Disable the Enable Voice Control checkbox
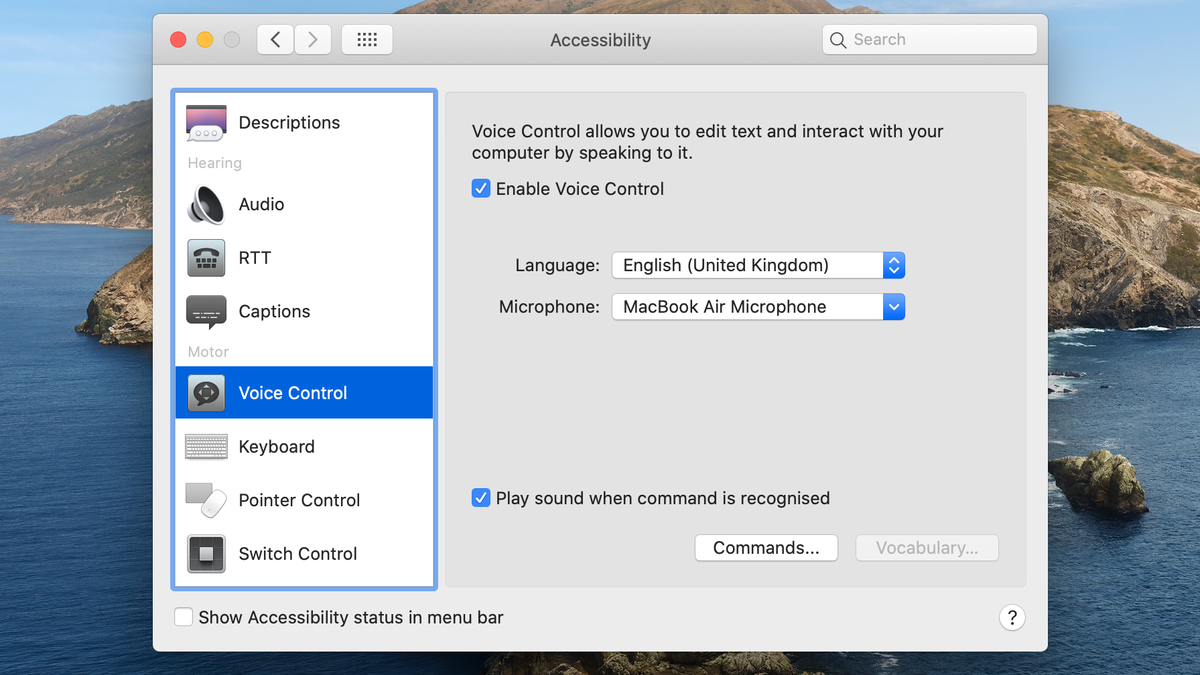Viewport: 1200px width, 675px height. tap(481, 188)
